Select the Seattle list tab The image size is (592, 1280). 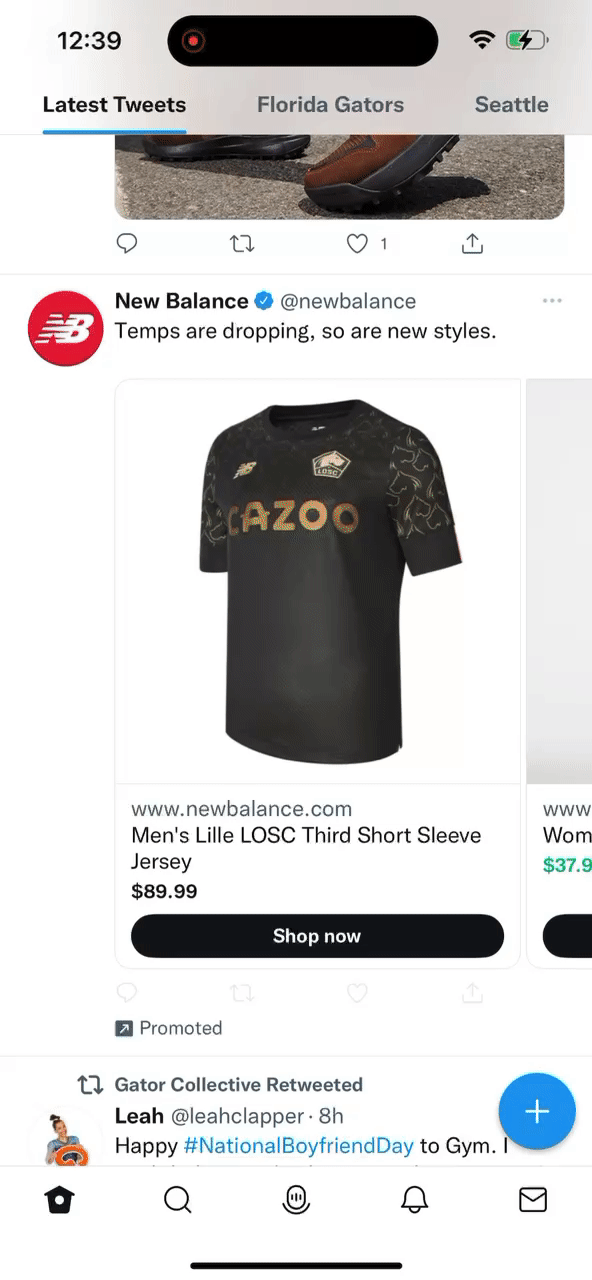512,104
